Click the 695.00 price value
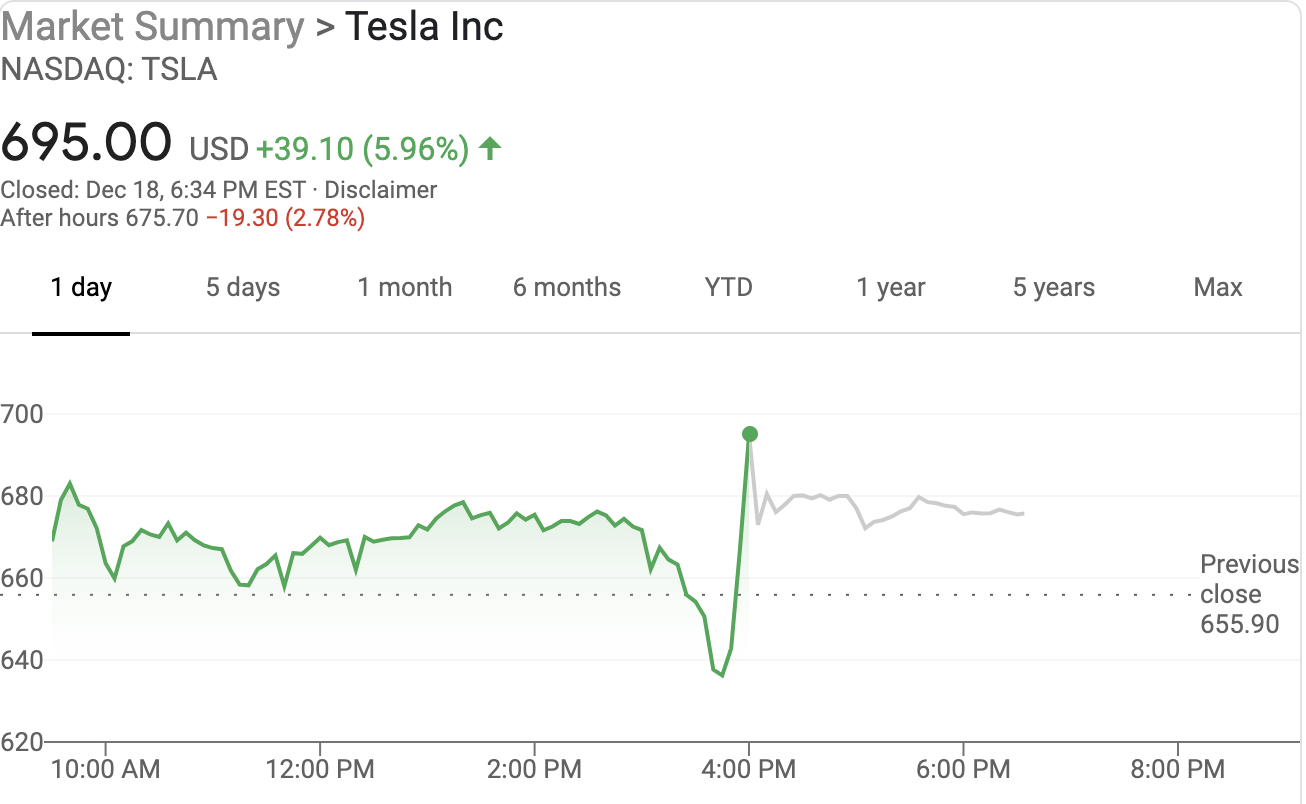Image resolution: width=1306 pixels, height=804 pixels. point(87,142)
